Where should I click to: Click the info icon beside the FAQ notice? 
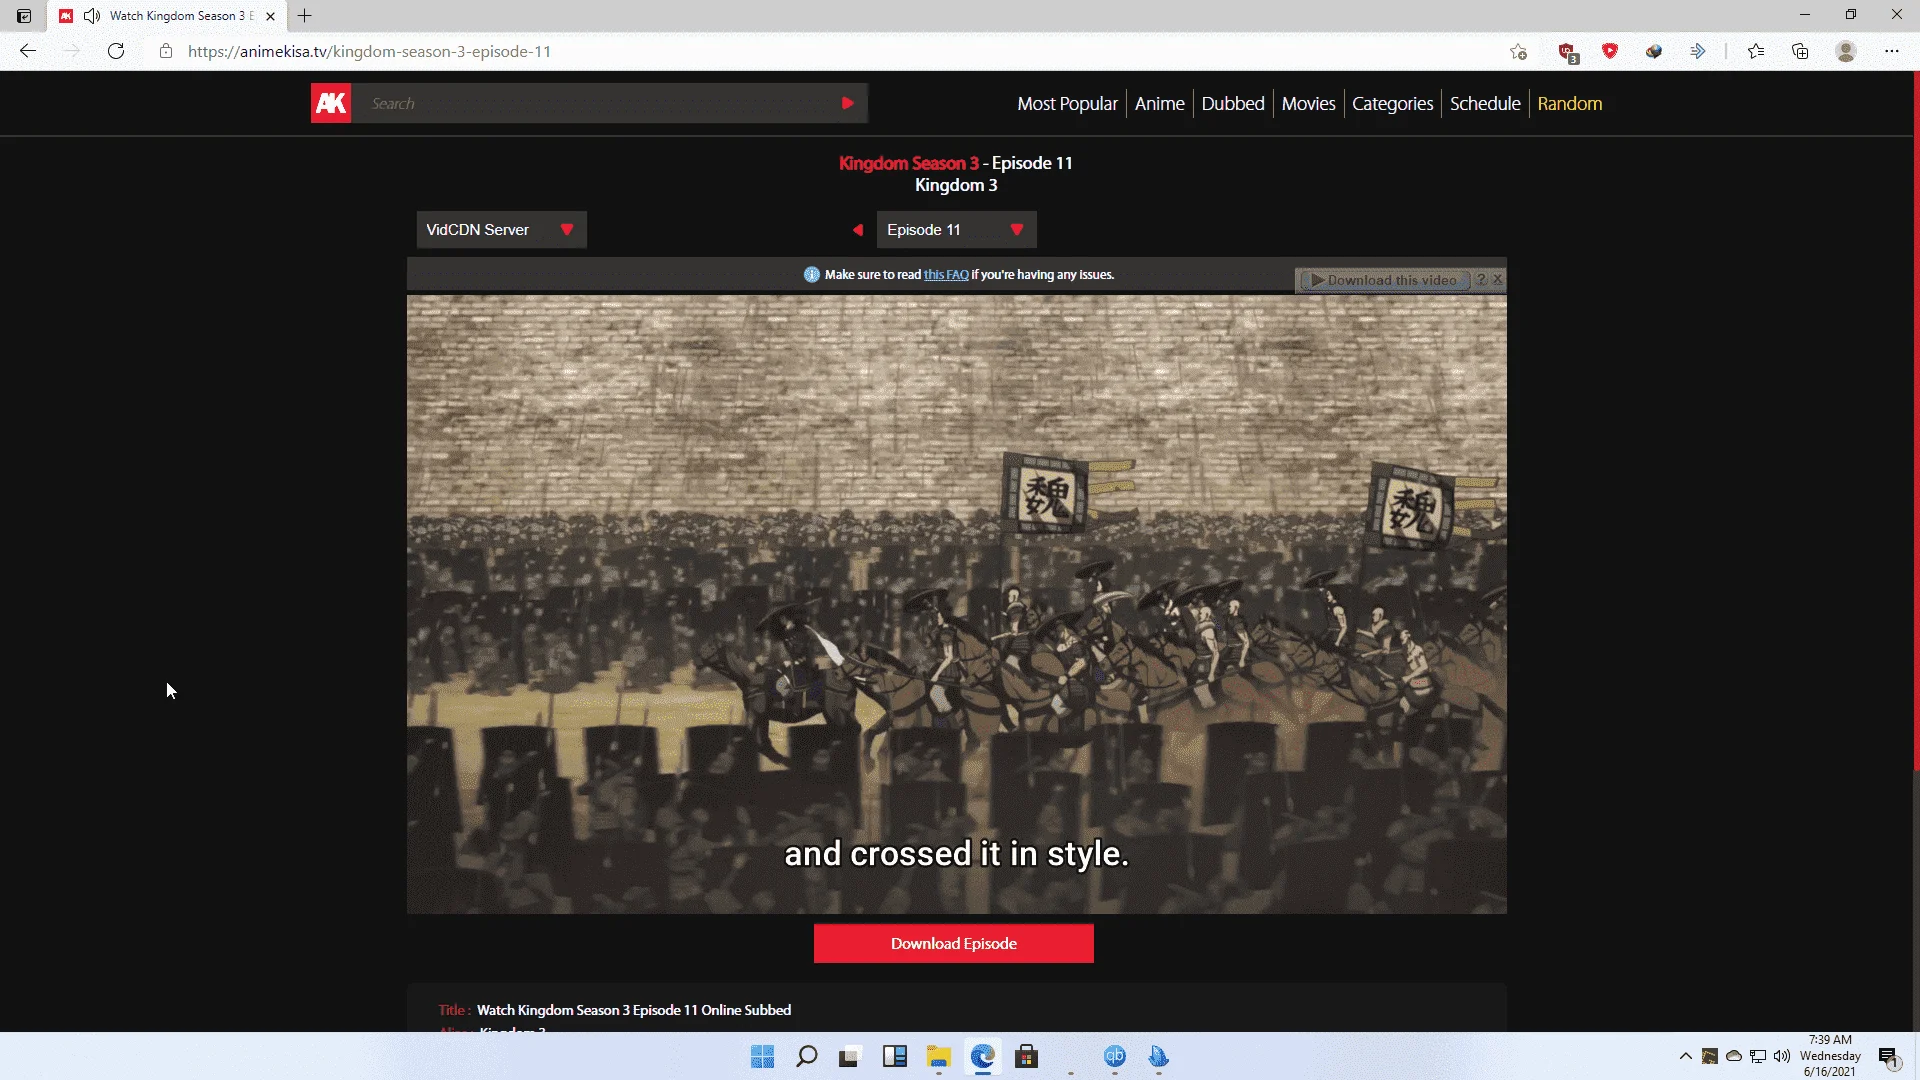click(x=812, y=275)
